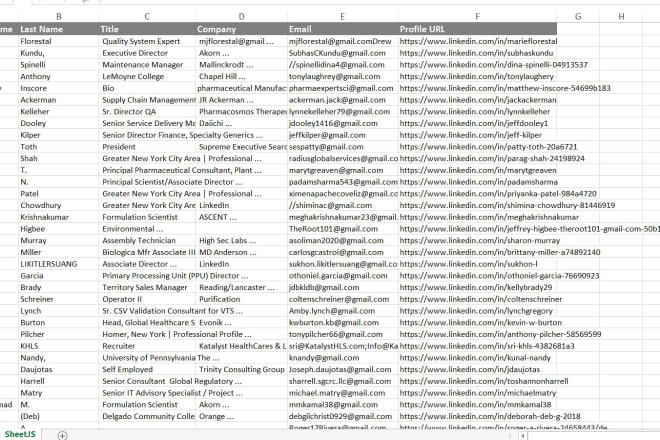Select the Inscore last name cell

coord(59,88)
